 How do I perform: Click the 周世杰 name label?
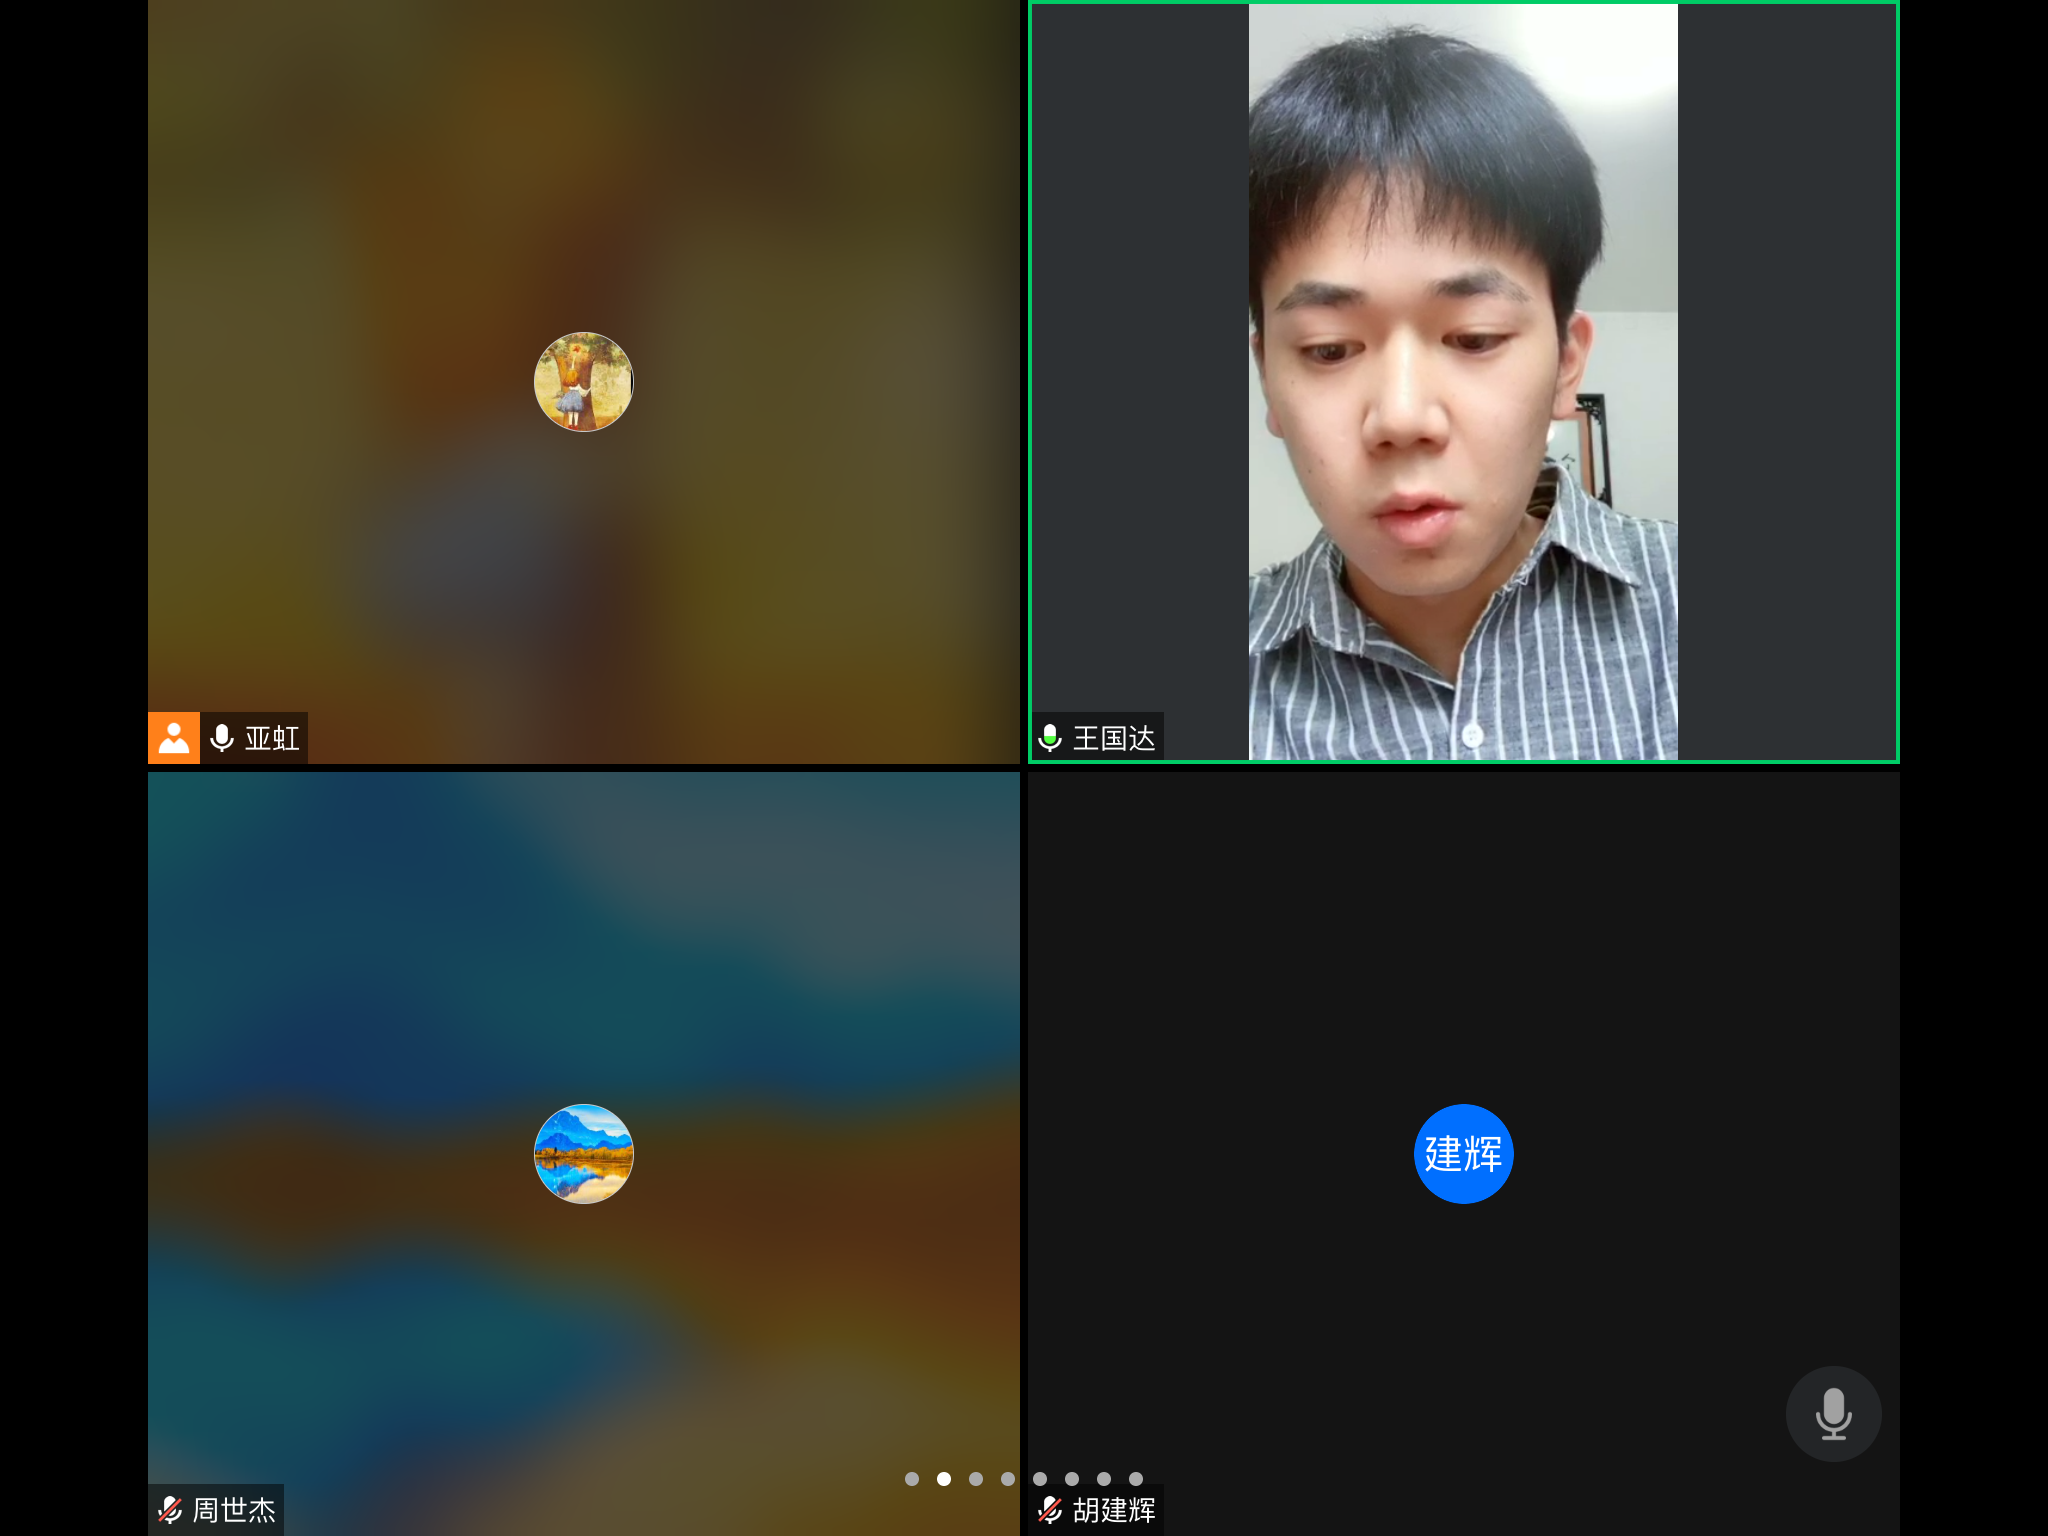pos(234,1509)
